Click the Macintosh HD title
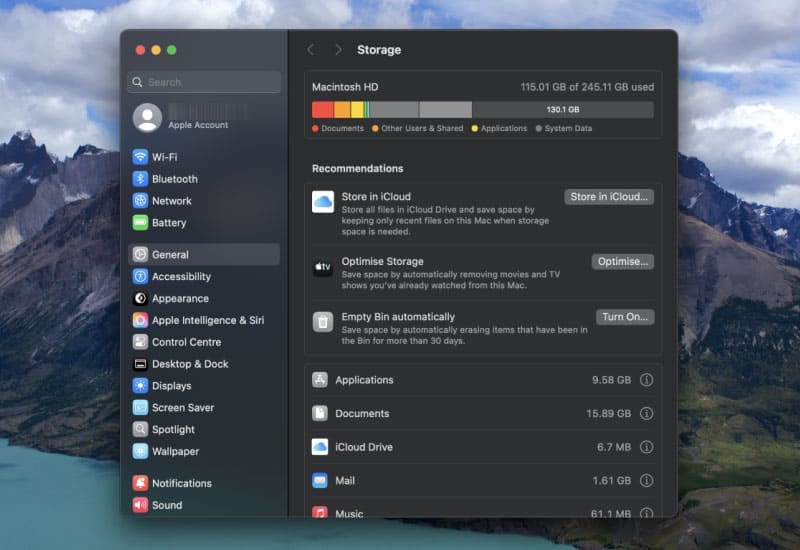The image size is (800, 550). coord(345,87)
